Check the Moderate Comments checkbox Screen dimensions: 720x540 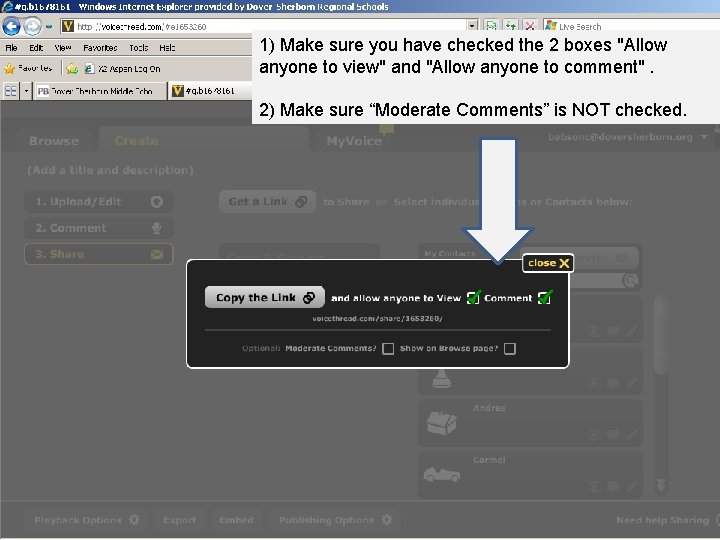pyautogui.click(x=388, y=349)
